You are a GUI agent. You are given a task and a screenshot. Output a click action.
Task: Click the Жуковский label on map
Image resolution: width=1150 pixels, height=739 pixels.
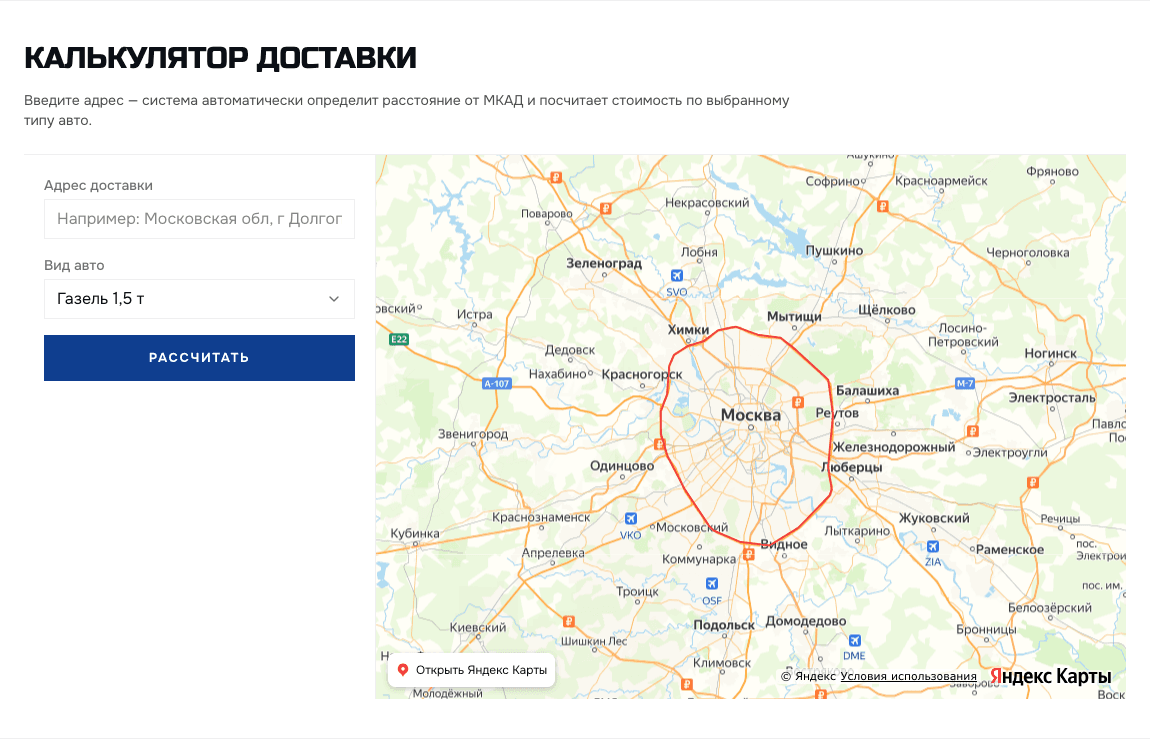coord(934,518)
